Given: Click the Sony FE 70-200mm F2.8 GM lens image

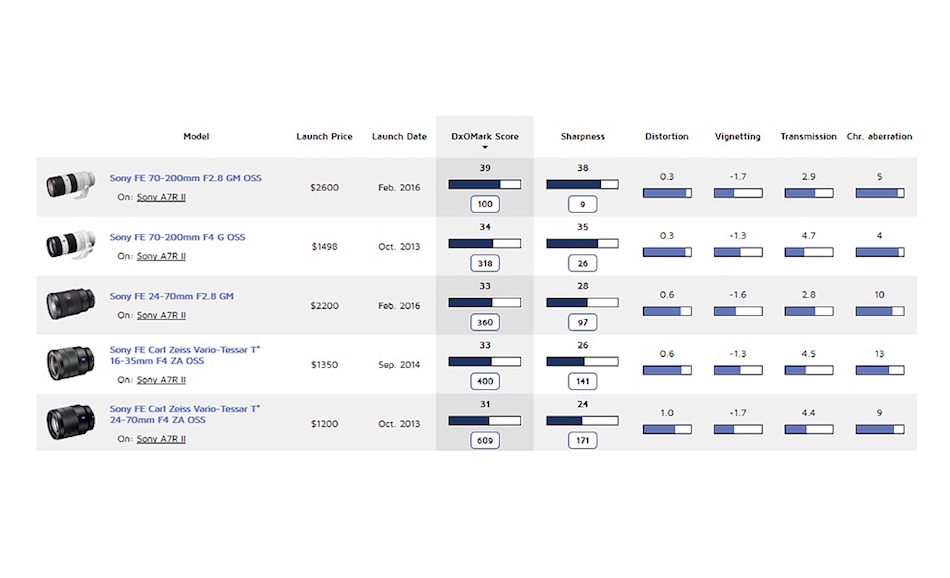Looking at the screenshot, I should pos(69,185).
